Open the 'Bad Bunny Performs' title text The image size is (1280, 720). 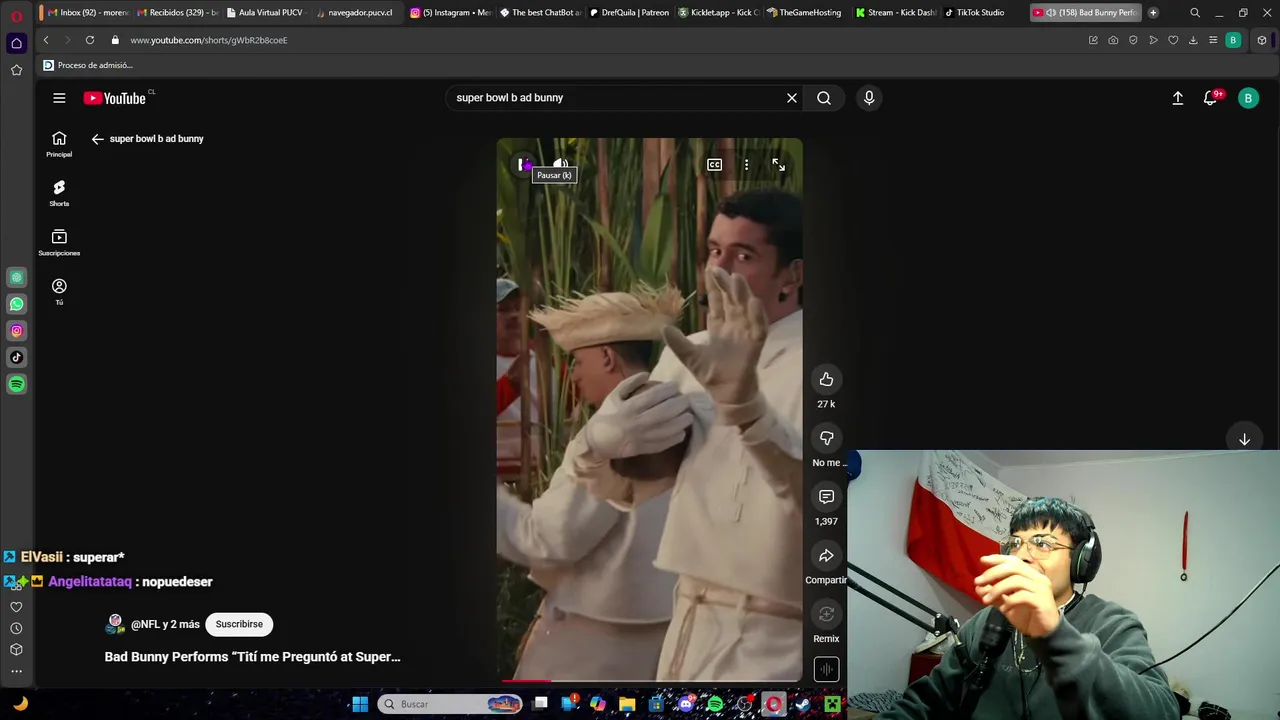pyautogui.click(x=253, y=657)
